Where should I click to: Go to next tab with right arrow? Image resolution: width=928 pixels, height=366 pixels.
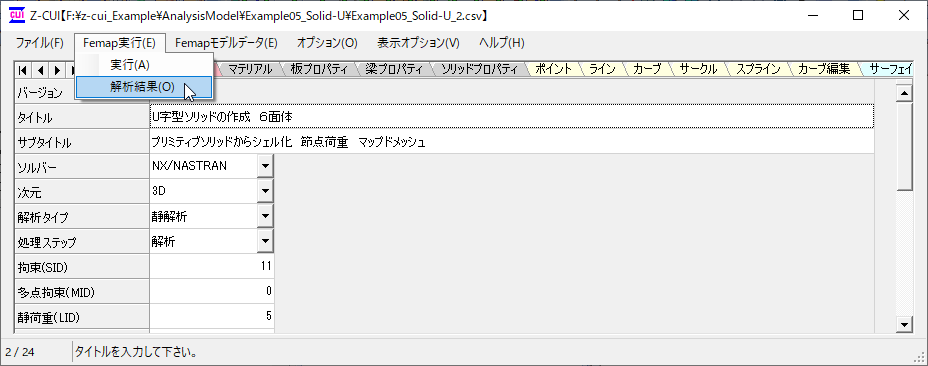pyautogui.click(x=57, y=70)
